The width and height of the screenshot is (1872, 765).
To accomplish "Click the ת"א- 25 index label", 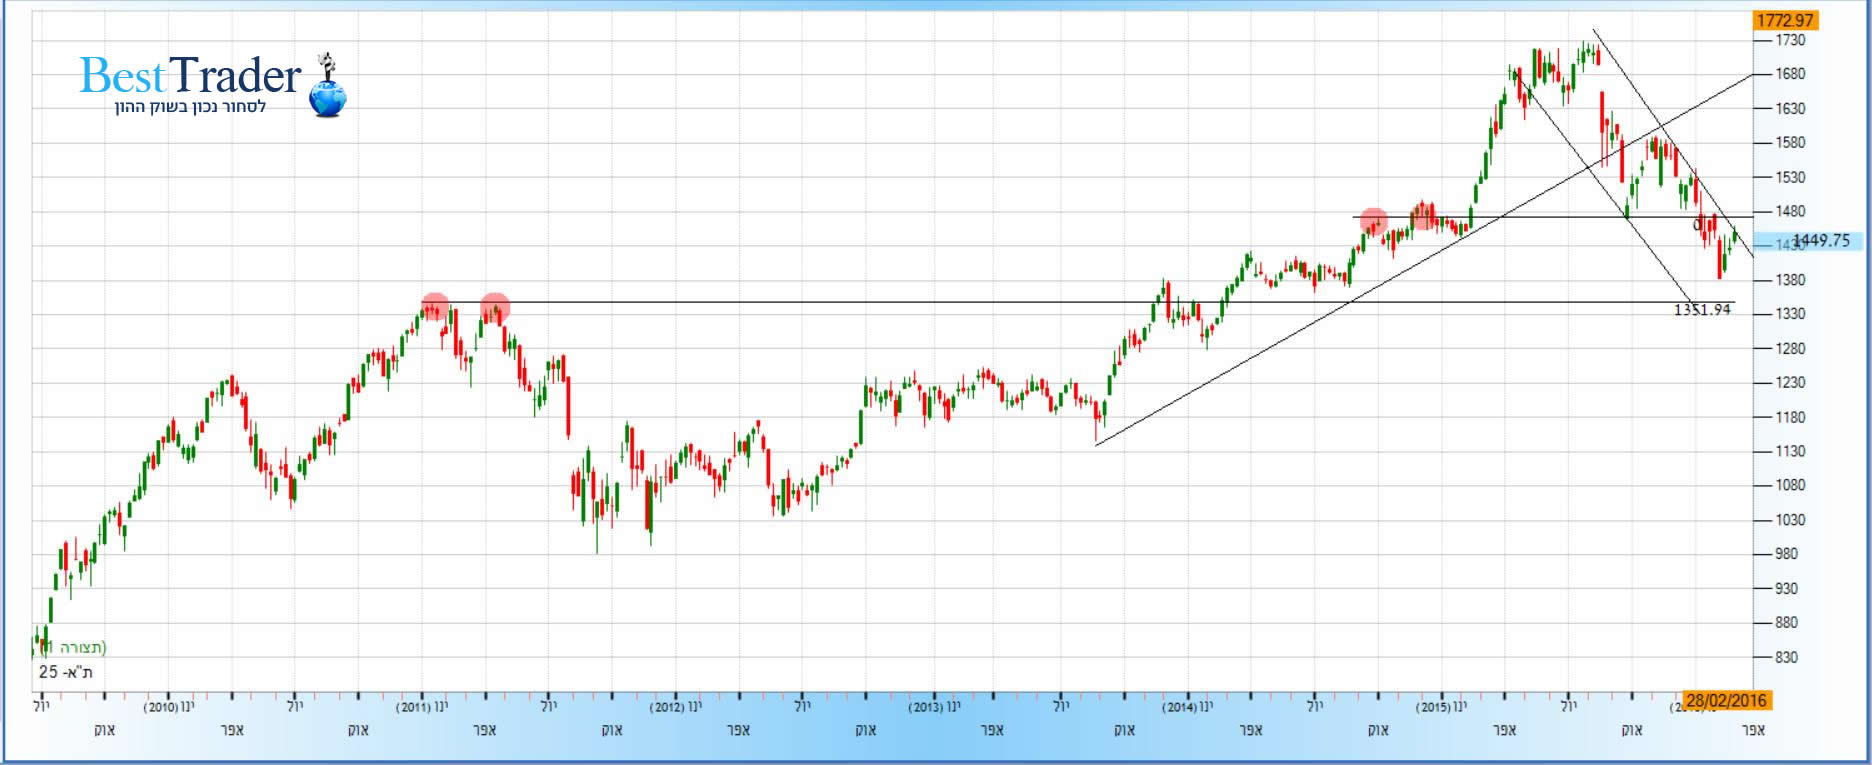I will point(66,672).
